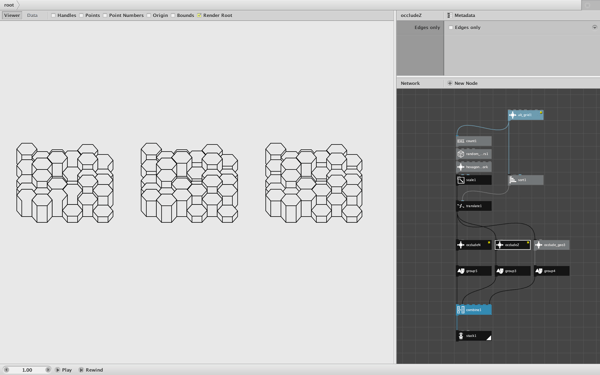Start animation with the Play button
The width and height of the screenshot is (600, 375).
[64, 370]
